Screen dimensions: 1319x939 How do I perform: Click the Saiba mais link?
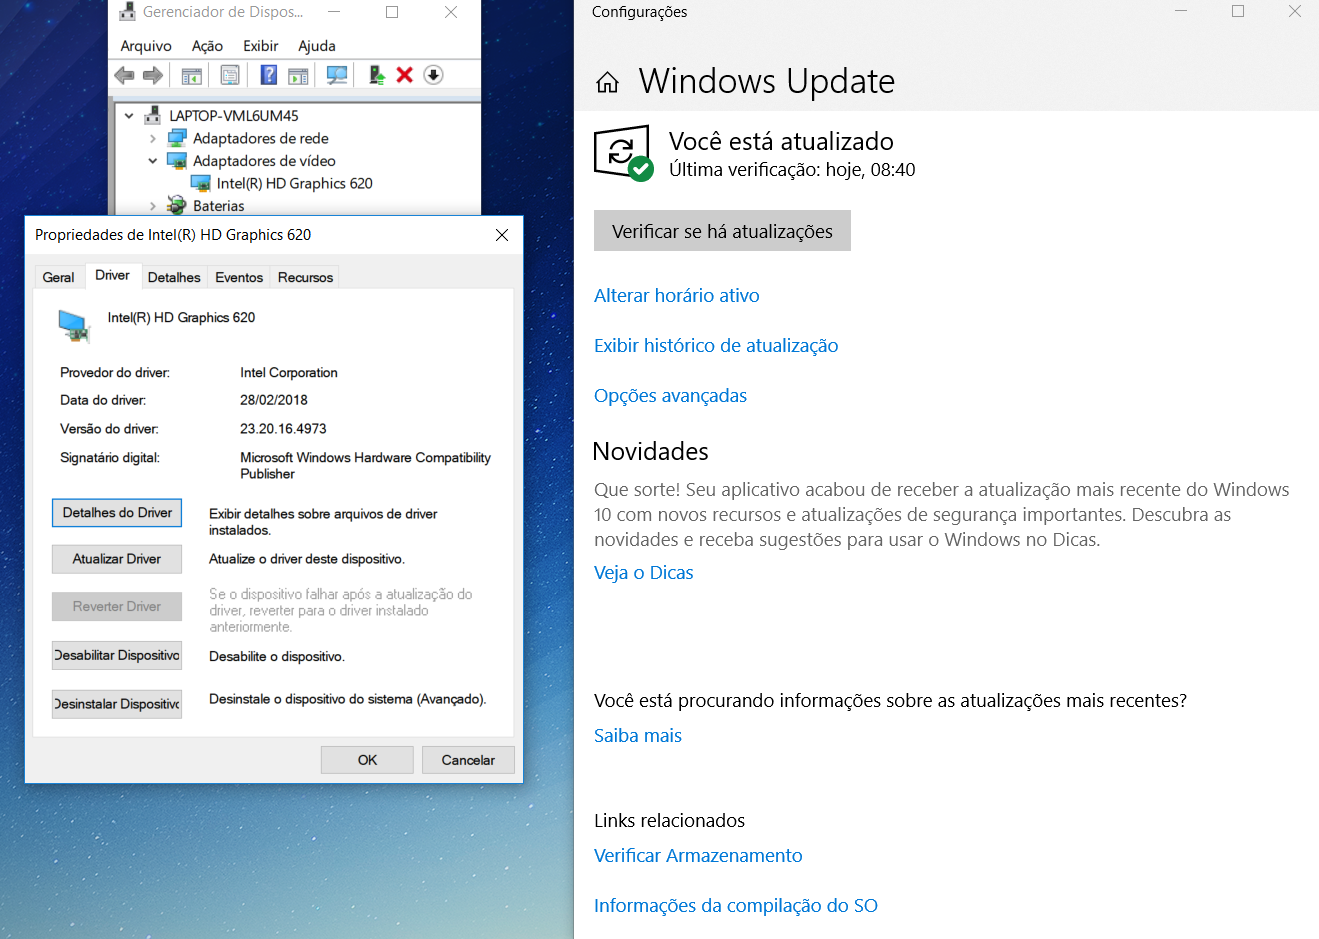point(638,735)
